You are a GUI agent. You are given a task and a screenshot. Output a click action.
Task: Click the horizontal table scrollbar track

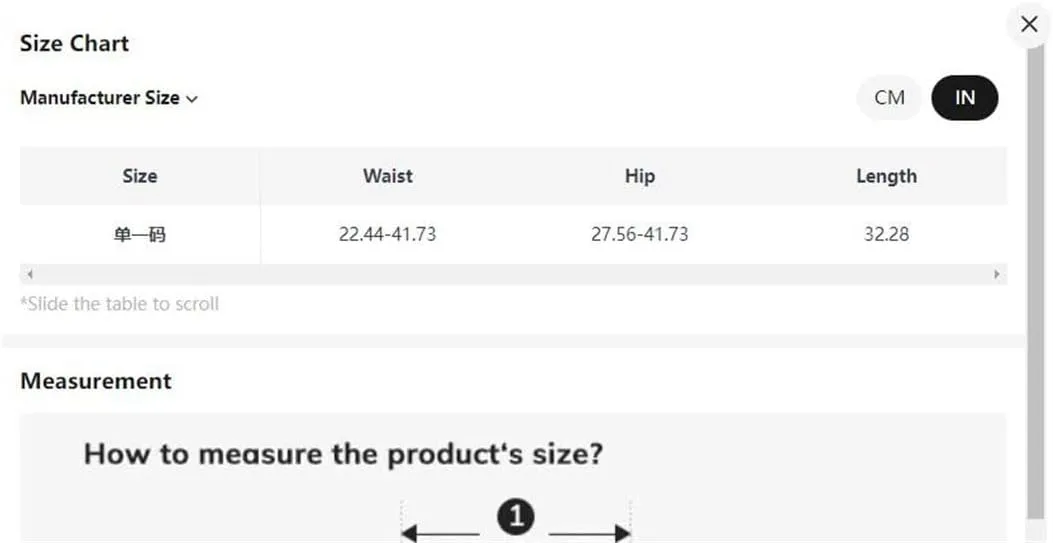513,274
